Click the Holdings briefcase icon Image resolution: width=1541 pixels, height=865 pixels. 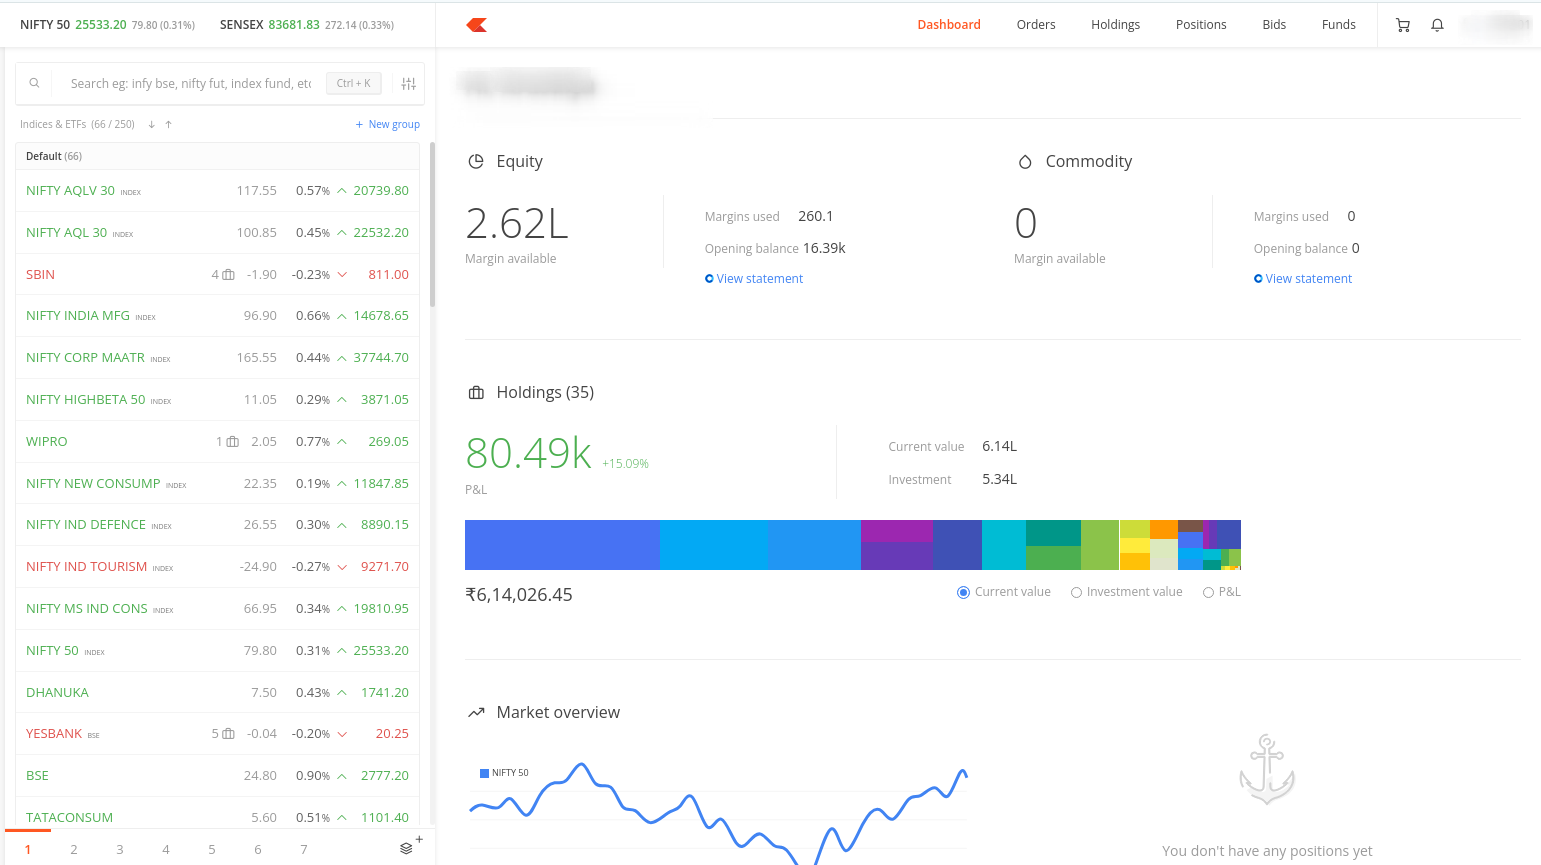(x=476, y=393)
